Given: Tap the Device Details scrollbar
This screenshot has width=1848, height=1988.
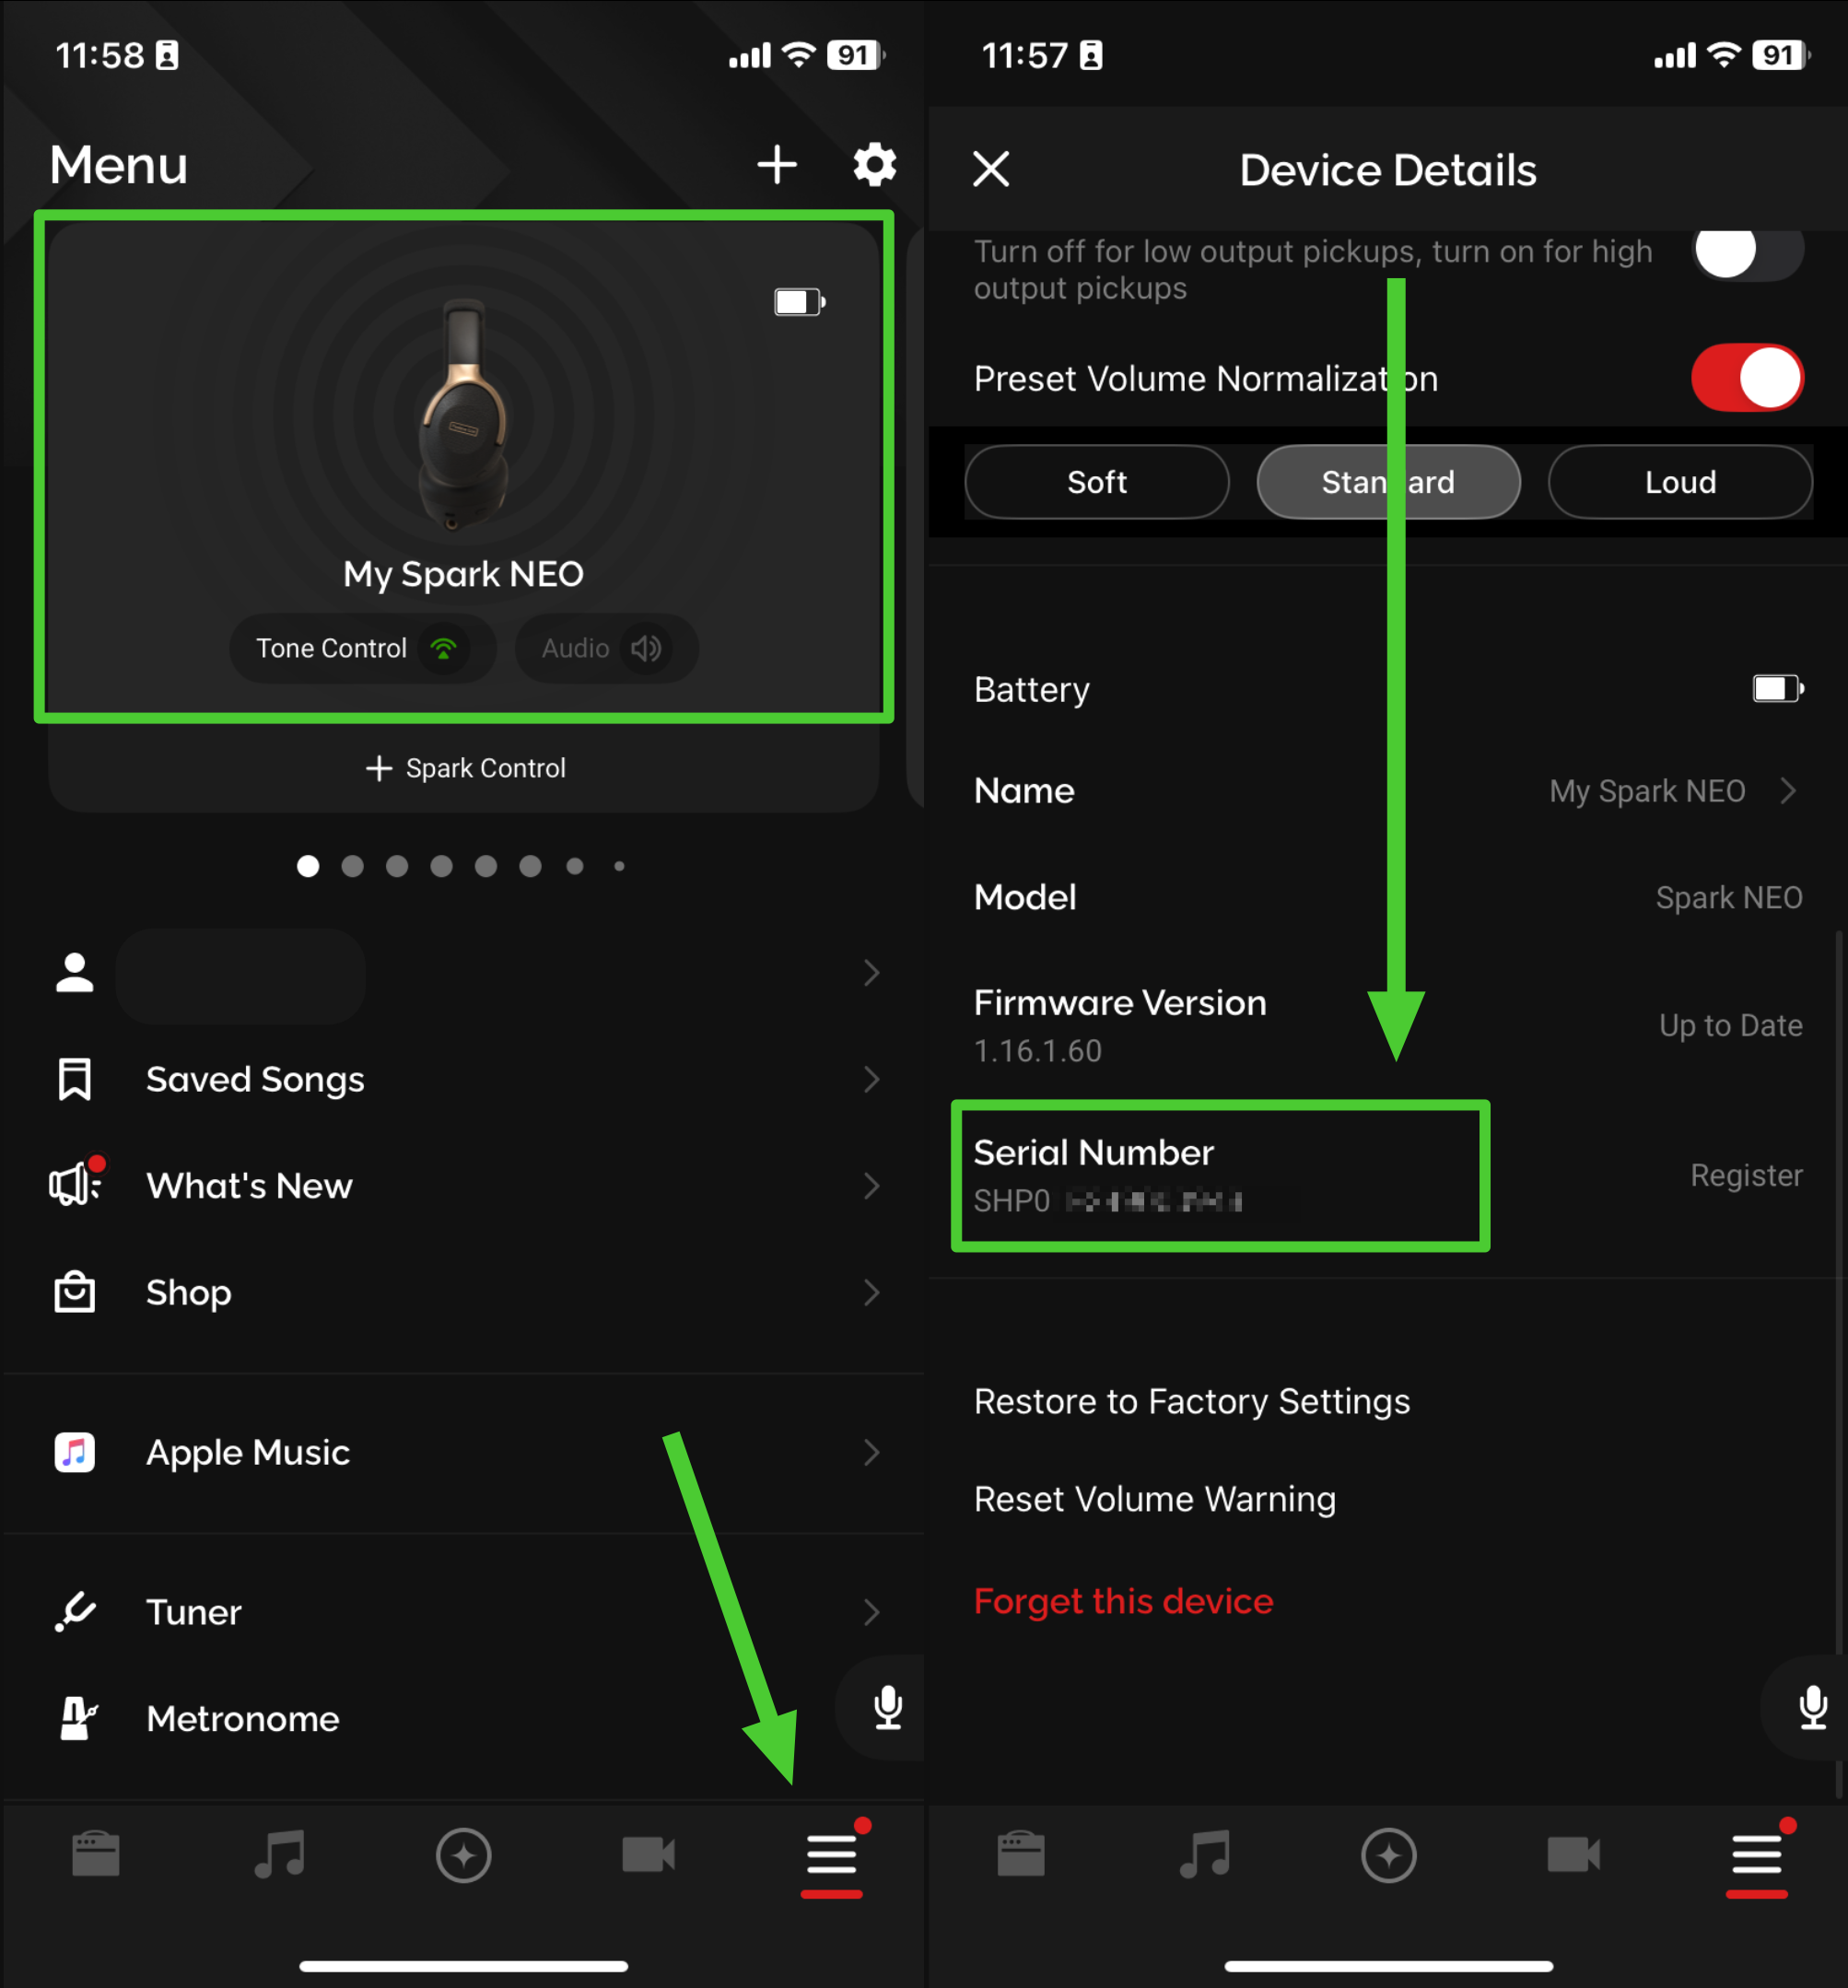Looking at the screenshot, I should 1839,1365.
